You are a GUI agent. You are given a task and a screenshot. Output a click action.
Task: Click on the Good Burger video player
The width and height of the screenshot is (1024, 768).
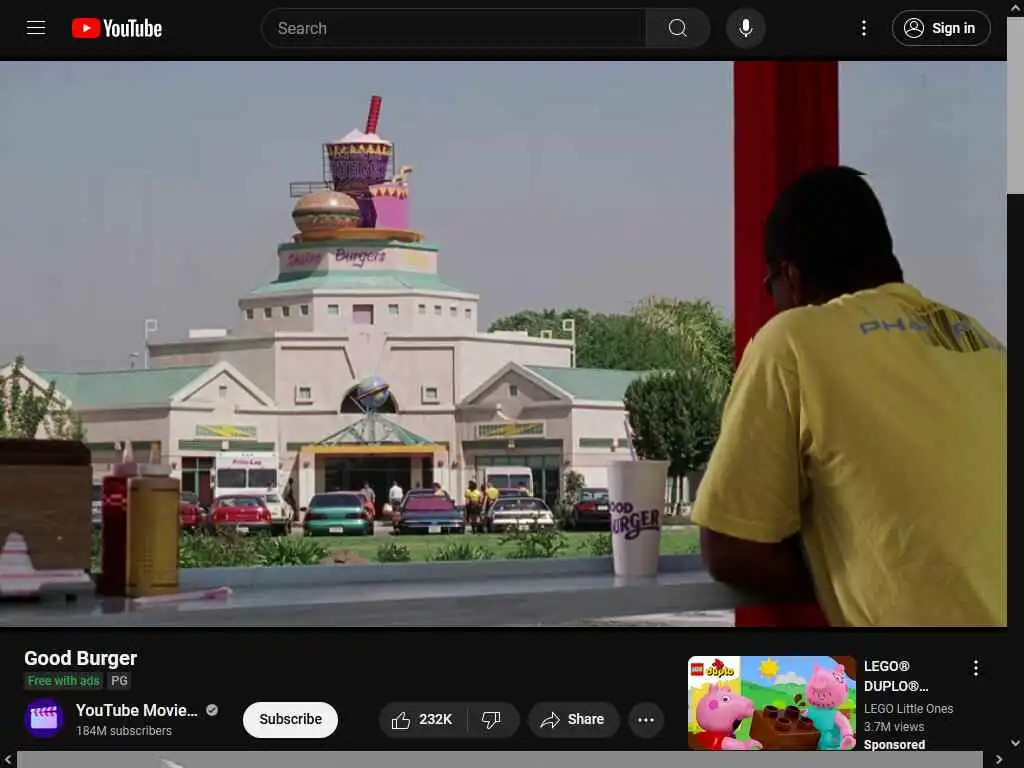pos(503,344)
